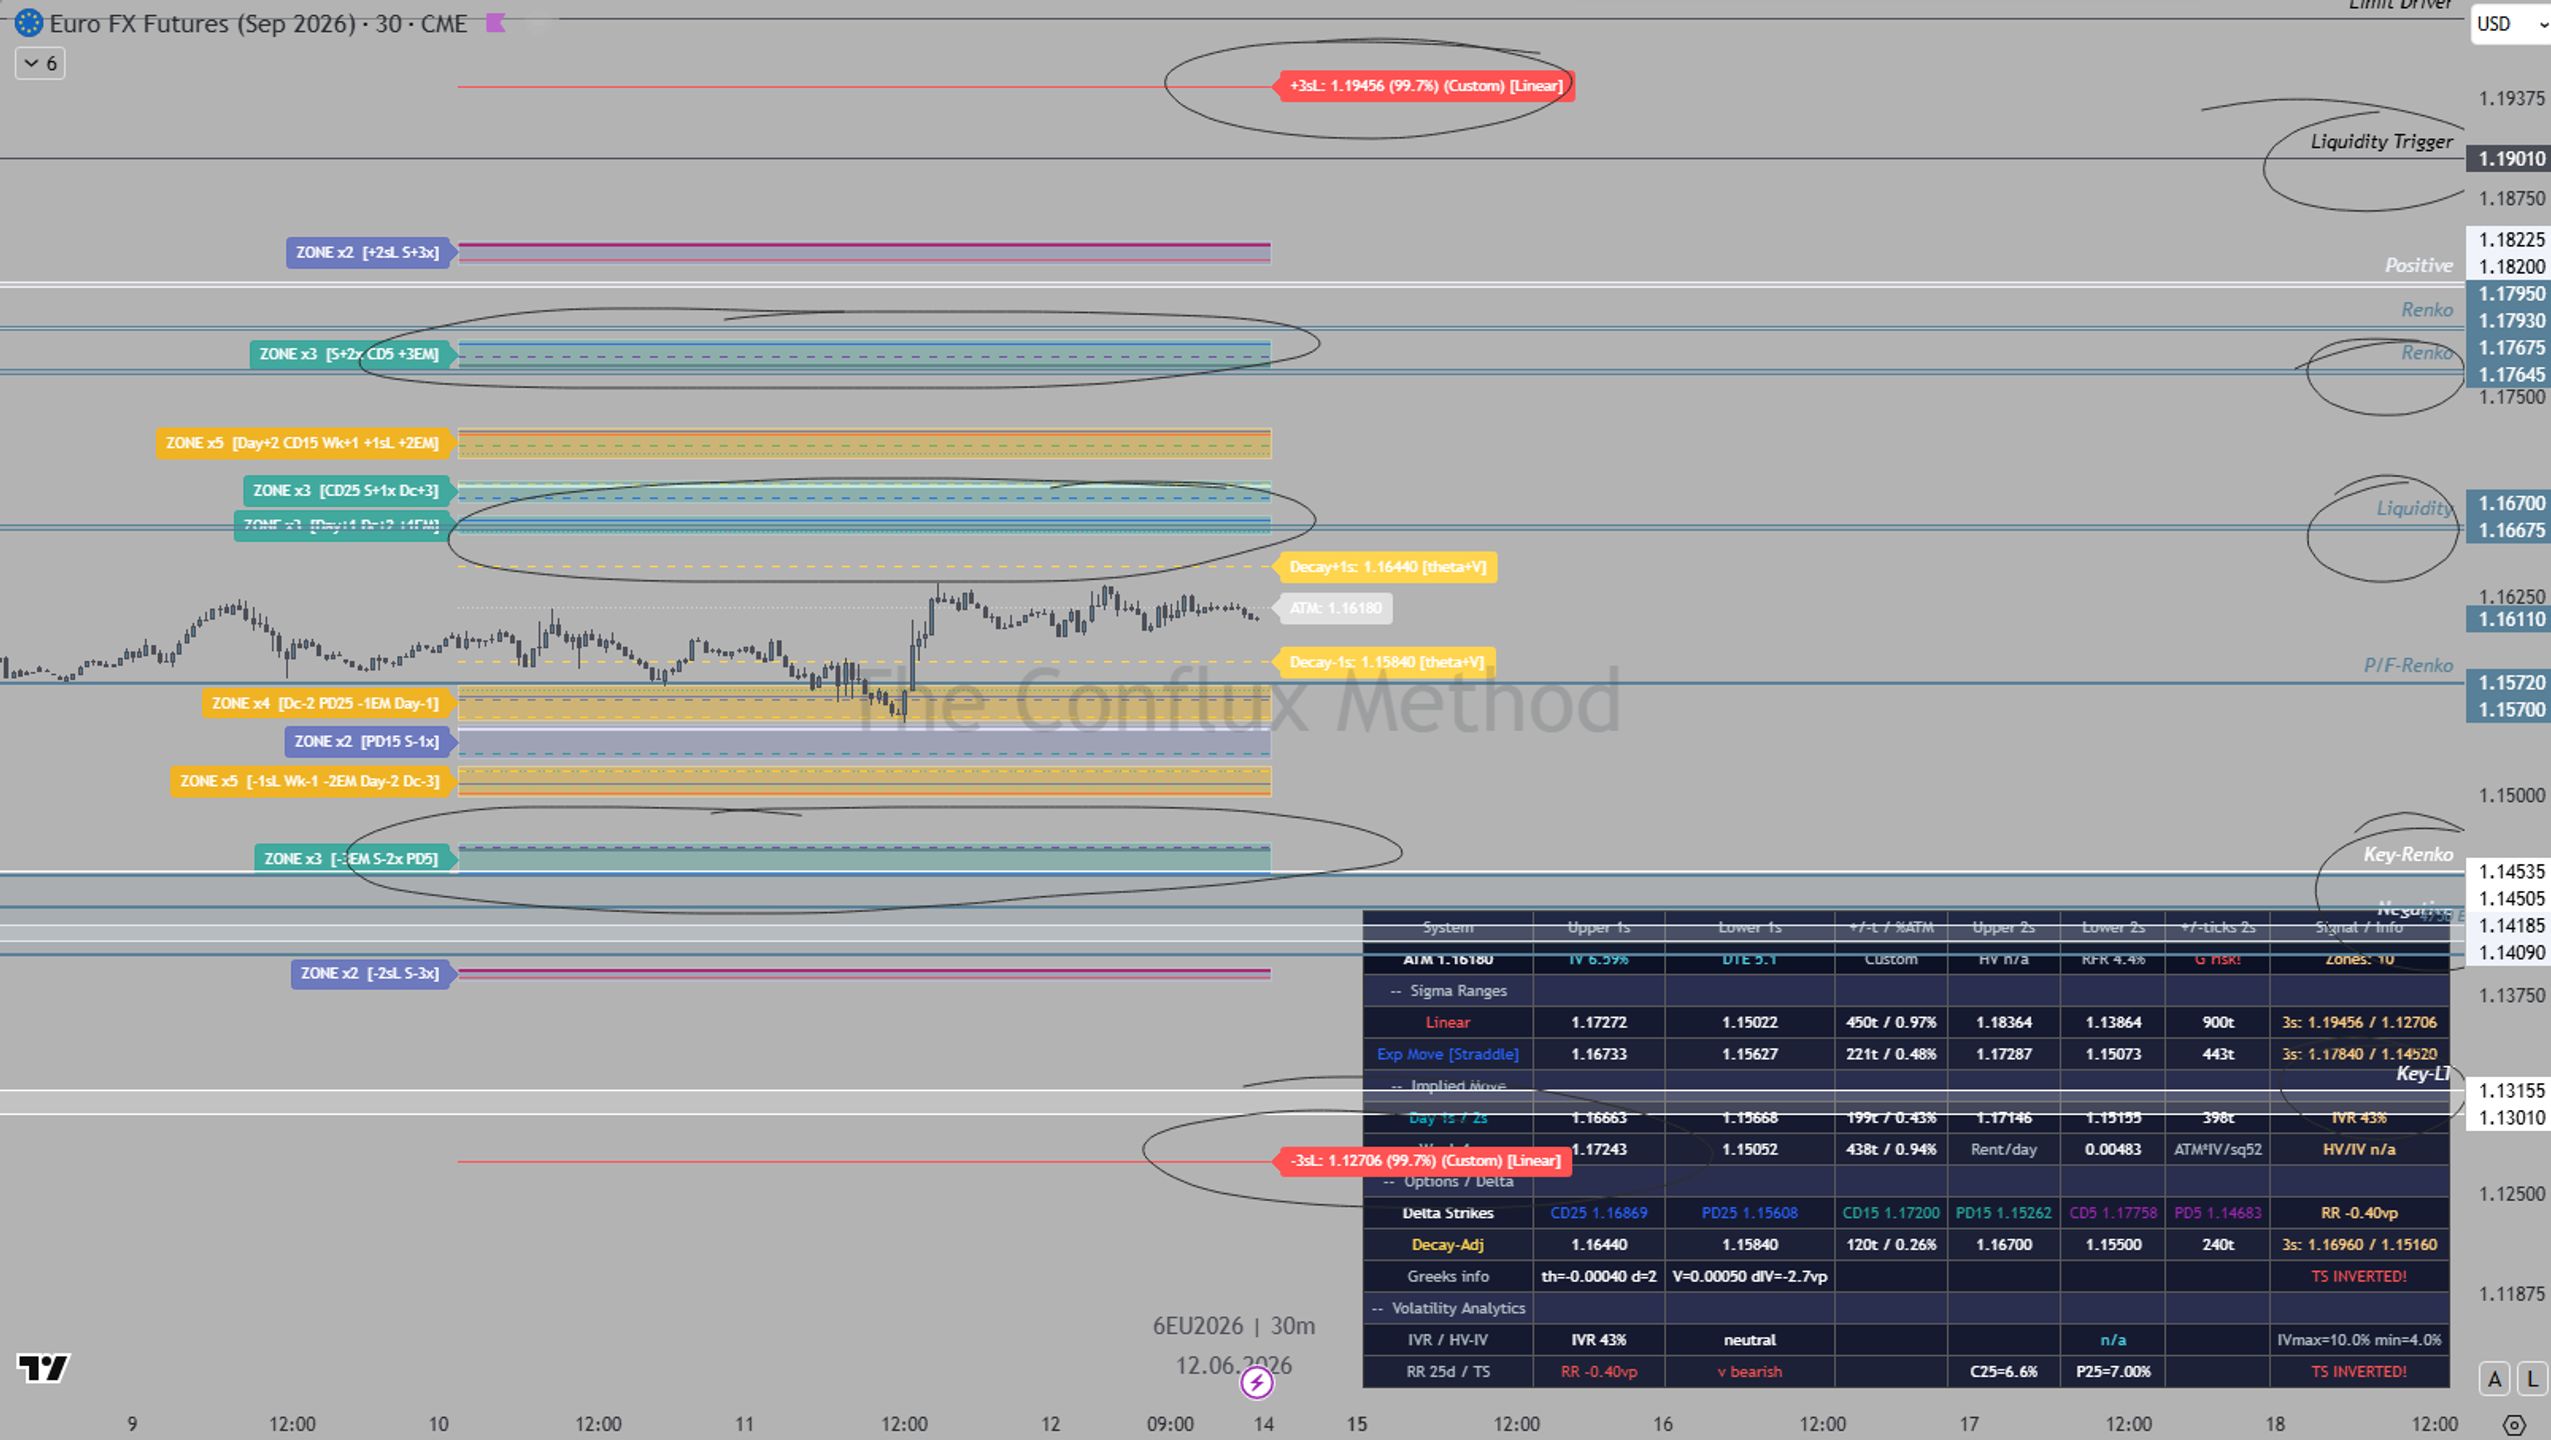Click the Euro flag symbol icon
The height and width of the screenshot is (1440, 2551).
(28, 22)
